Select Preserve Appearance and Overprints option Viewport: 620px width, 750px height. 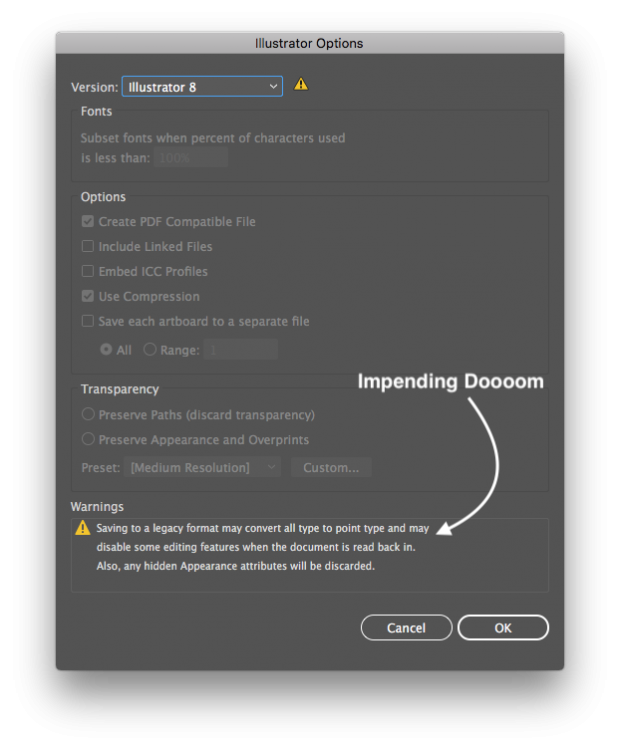pos(88,439)
